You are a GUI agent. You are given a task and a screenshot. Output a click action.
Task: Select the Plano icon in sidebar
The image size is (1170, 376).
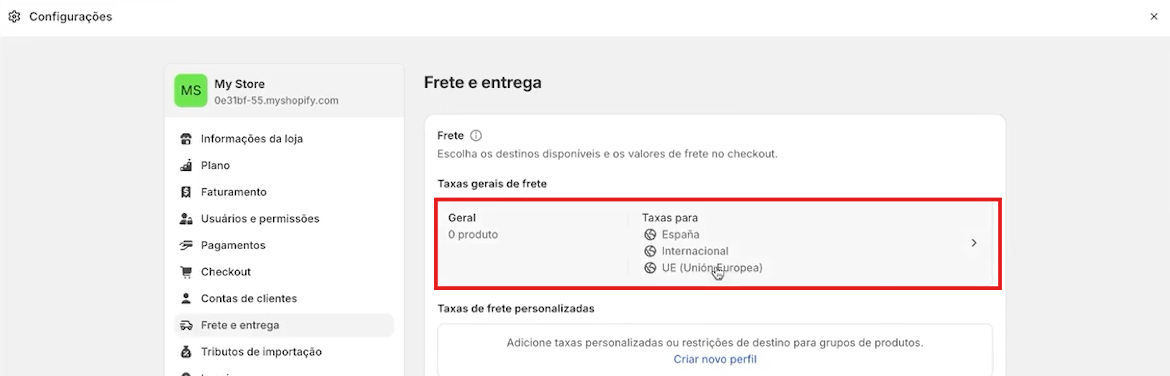(187, 166)
